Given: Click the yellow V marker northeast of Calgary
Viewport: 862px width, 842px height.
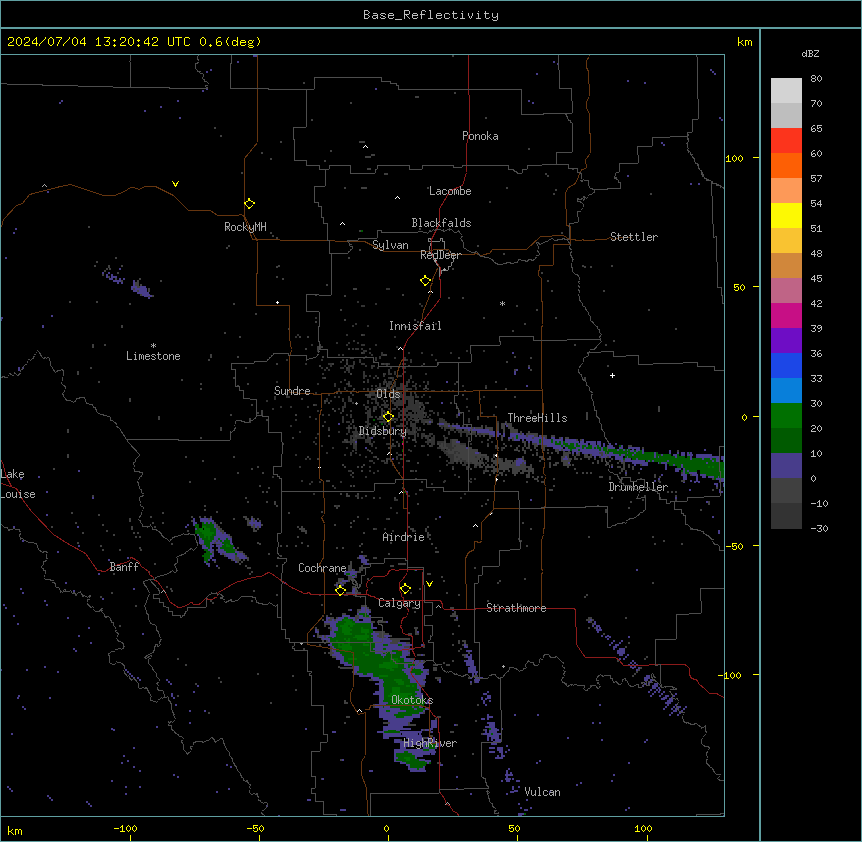Looking at the screenshot, I should [x=429, y=584].
